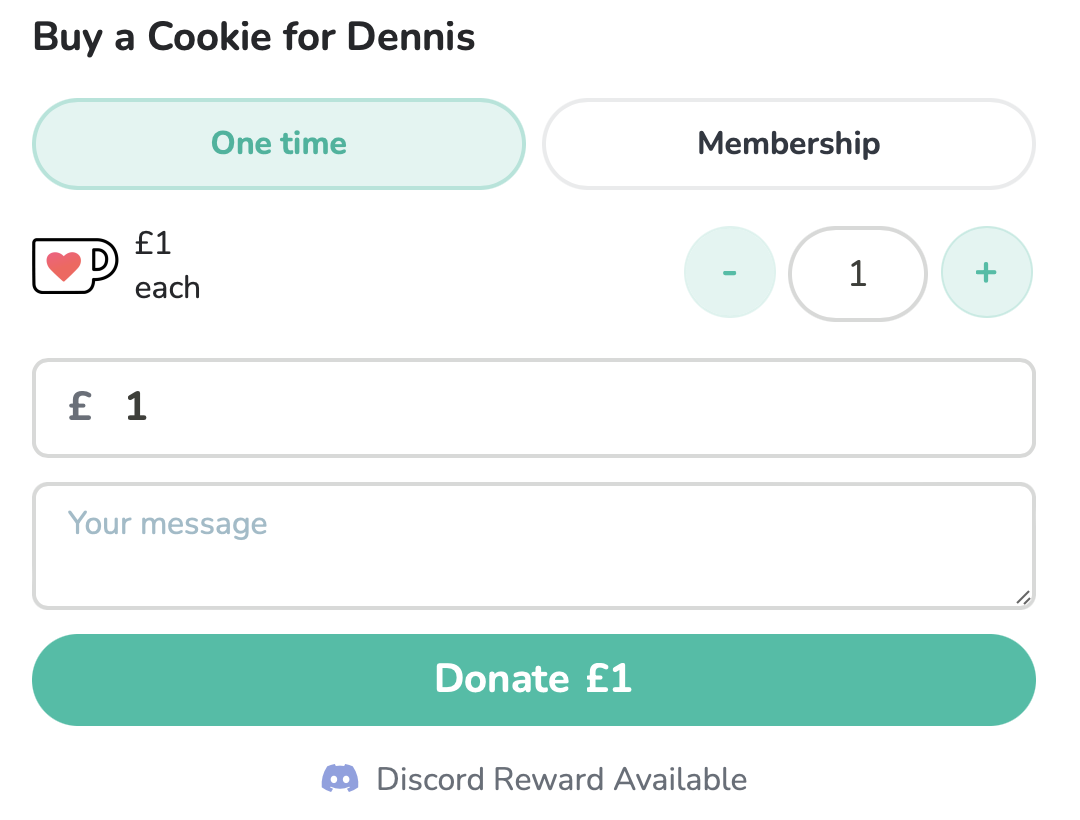Click the amount value 1 after the pound sign
This screenshot has height=820, width=1080.
pyautogui.click(x=137, y=407)
